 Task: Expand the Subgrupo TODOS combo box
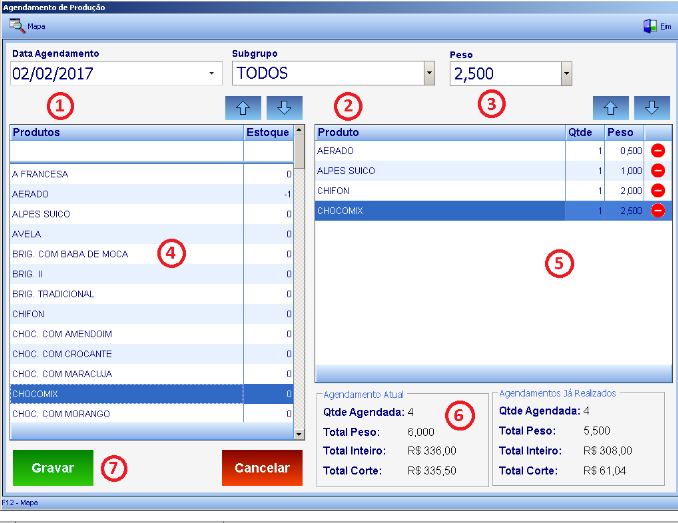(429, 73)
